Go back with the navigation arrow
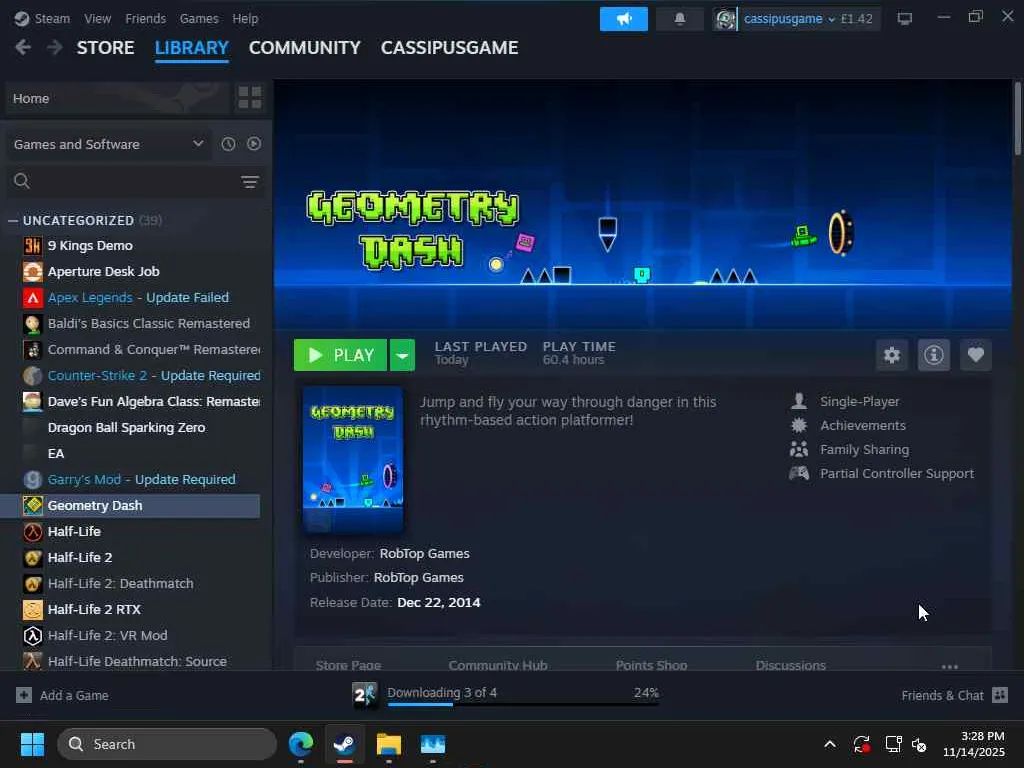 pos(23,48)
